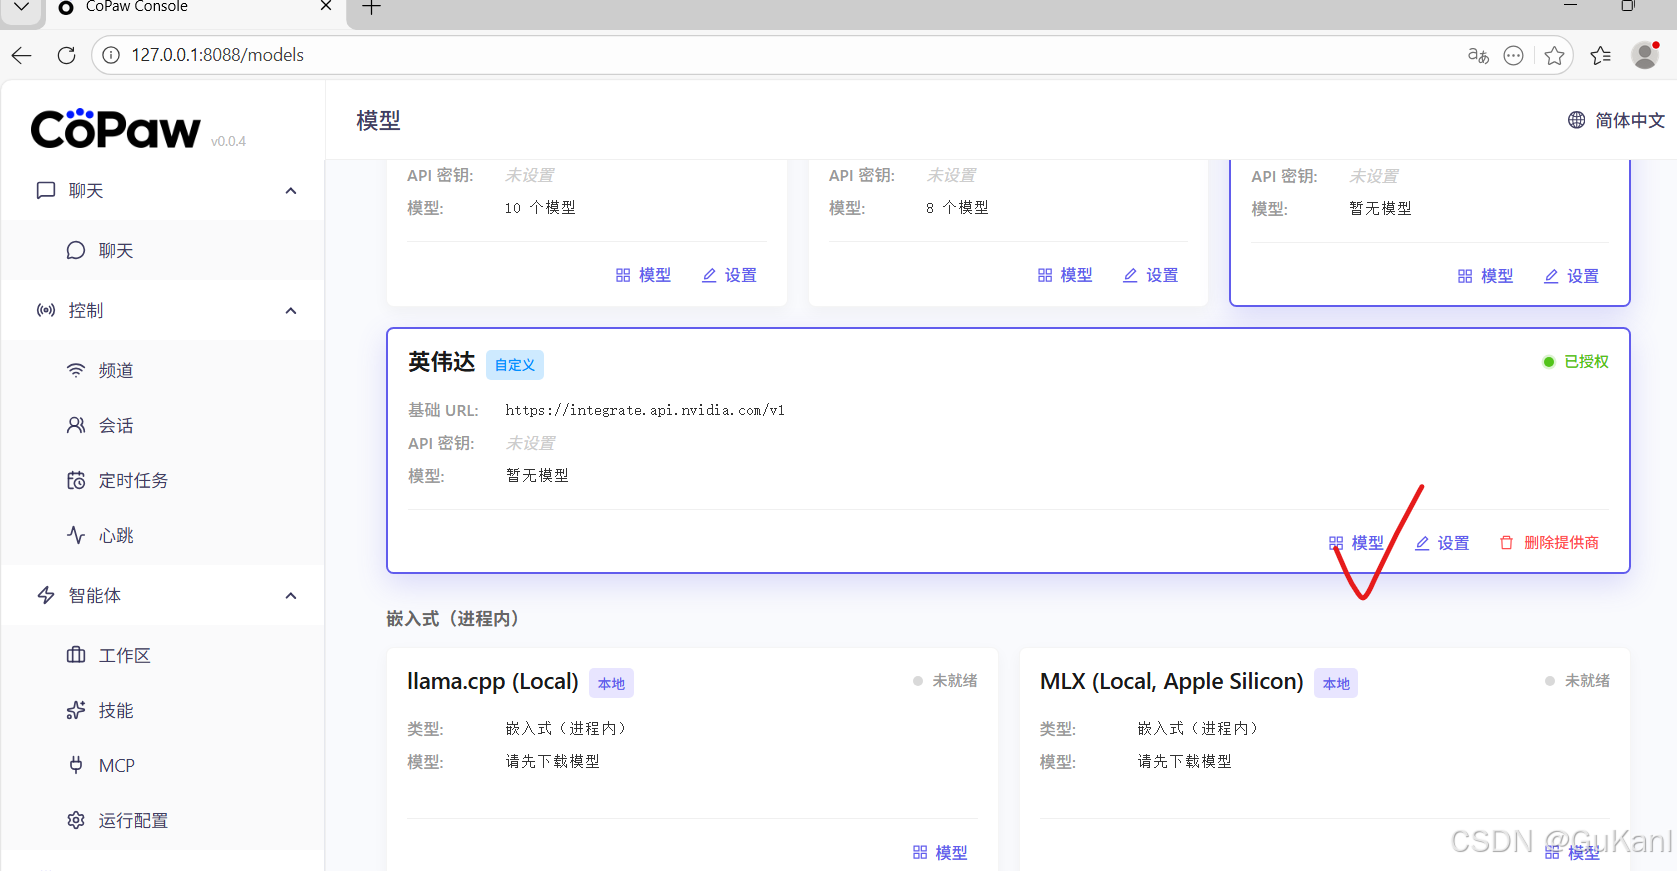
Task: Bookmark this page with the star icon
Action: pos(1554,56)
